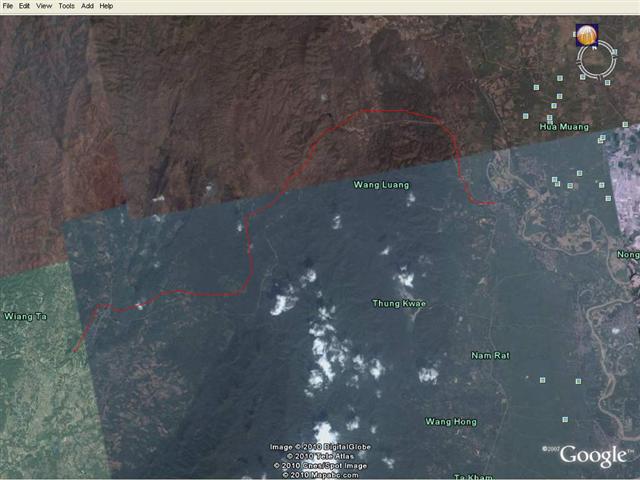Select the Wang Luang place label
This screenshot has height=480, width=640.
(x=381, y=185)
